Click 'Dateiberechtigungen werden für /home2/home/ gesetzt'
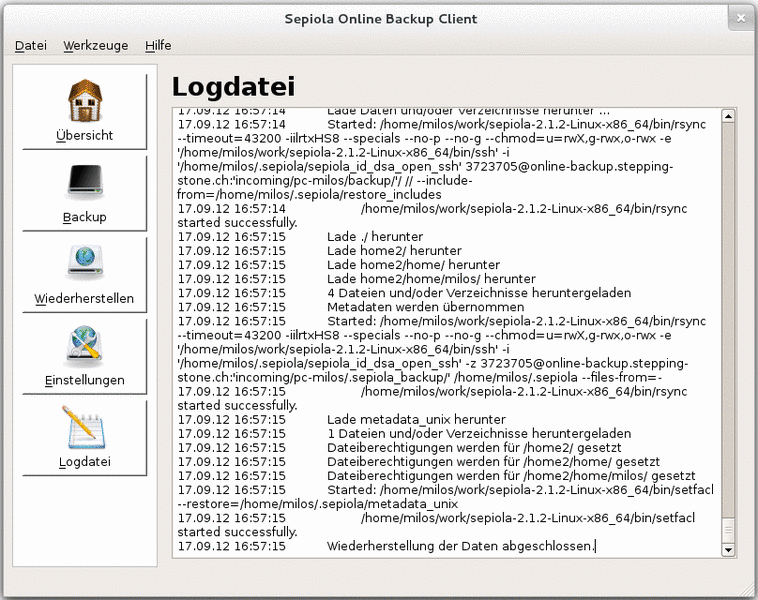758x600 pixels. [x=494, y=462]
